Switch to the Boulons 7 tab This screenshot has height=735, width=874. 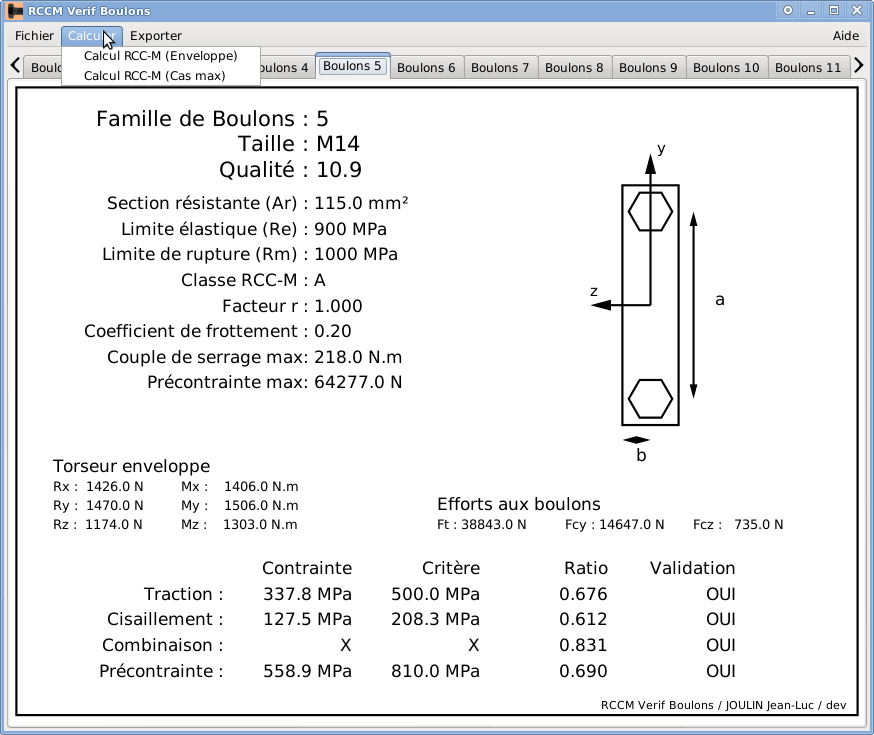pos(500,67)
